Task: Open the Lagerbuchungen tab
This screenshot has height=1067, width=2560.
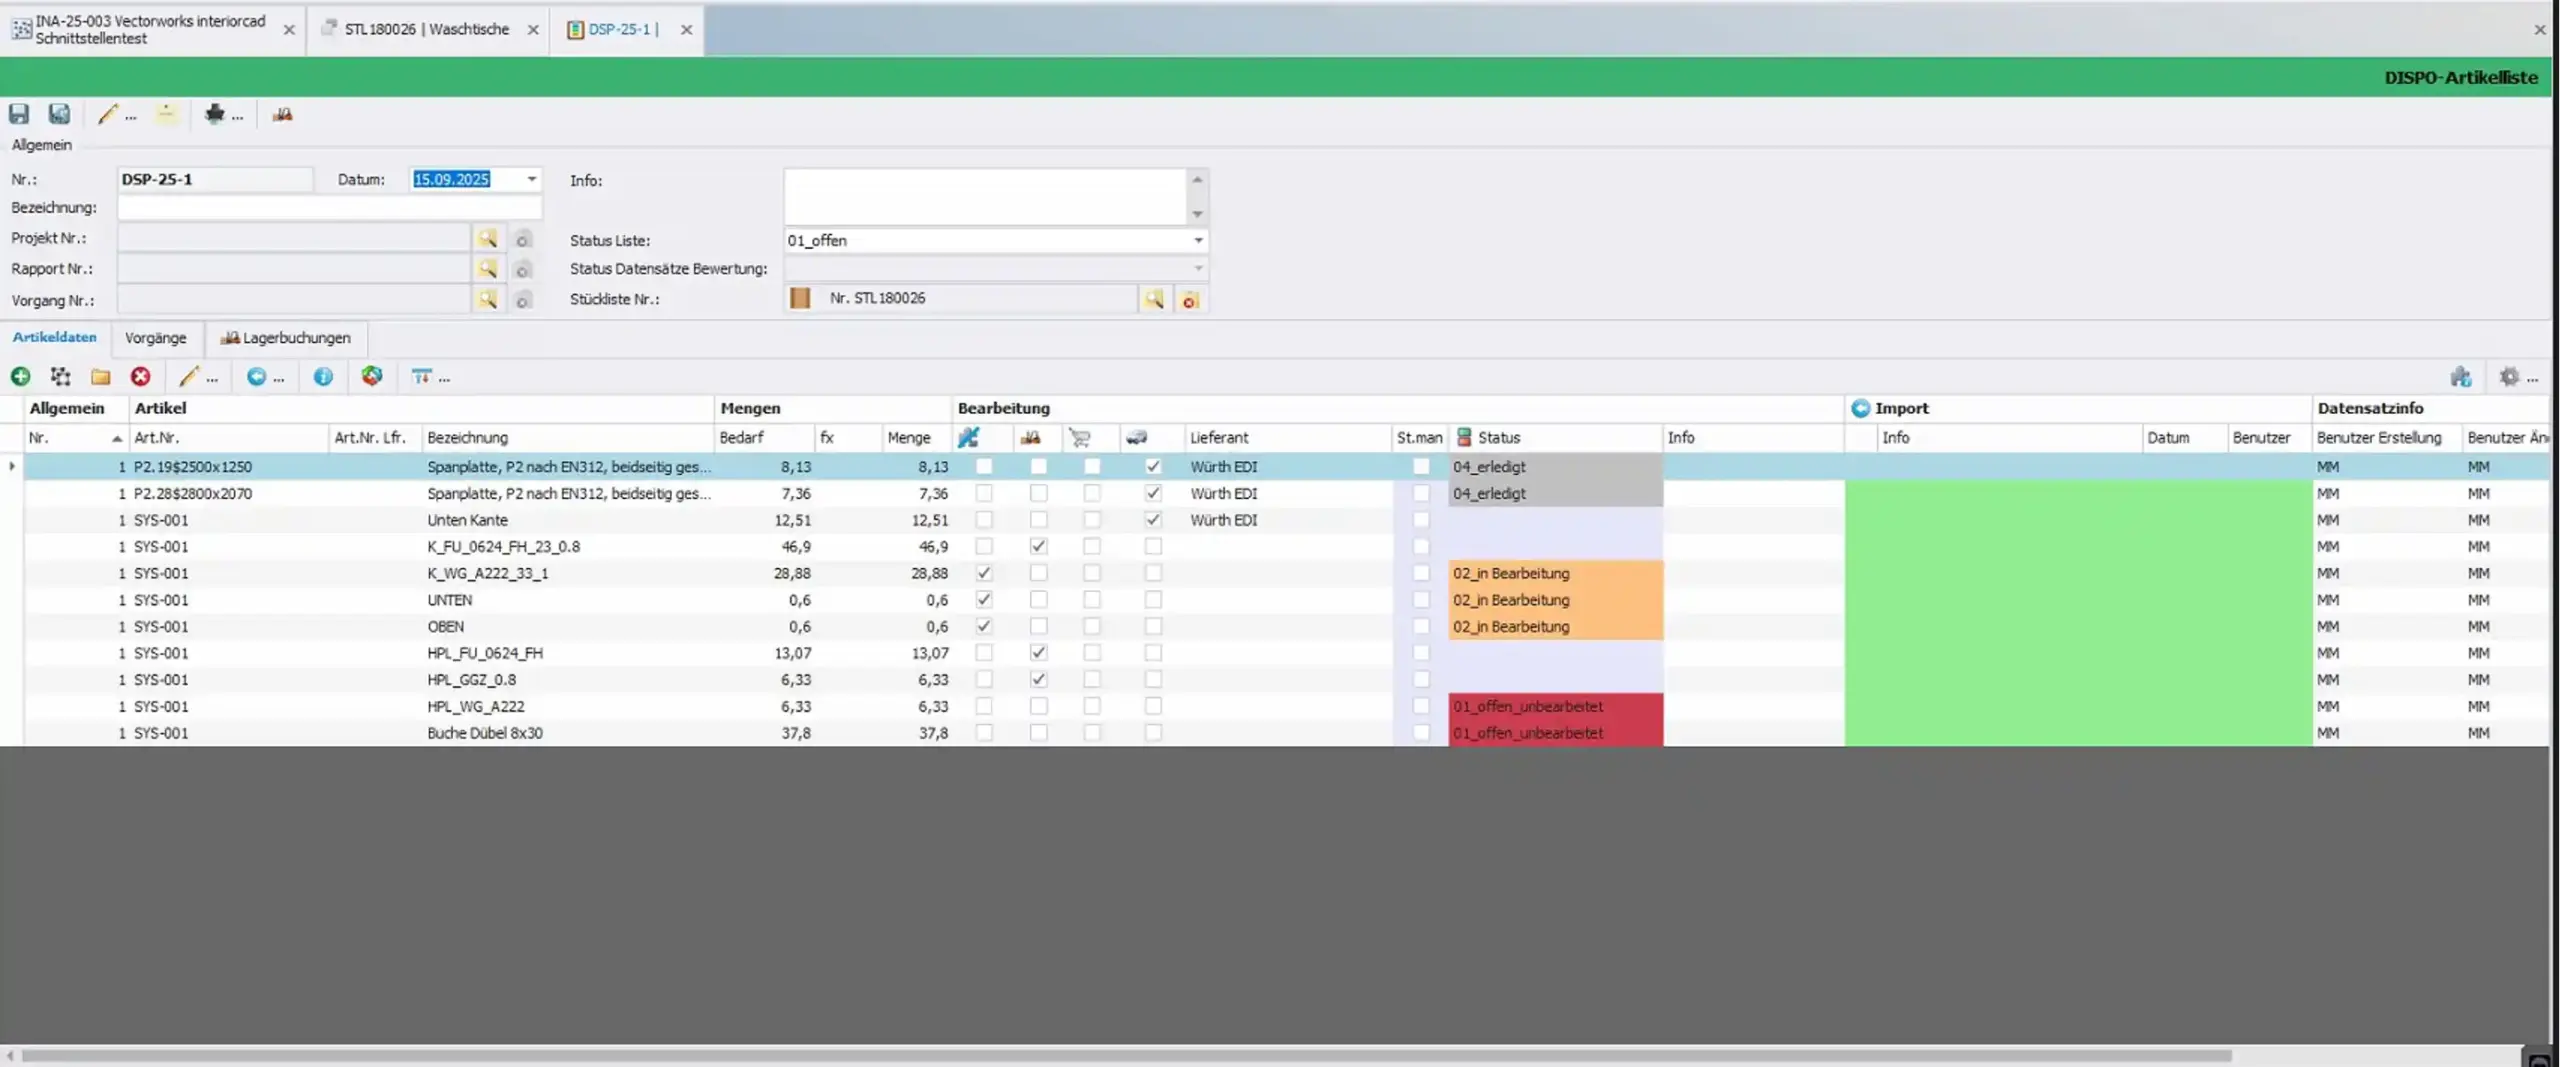Action: (x=286, y=338)
